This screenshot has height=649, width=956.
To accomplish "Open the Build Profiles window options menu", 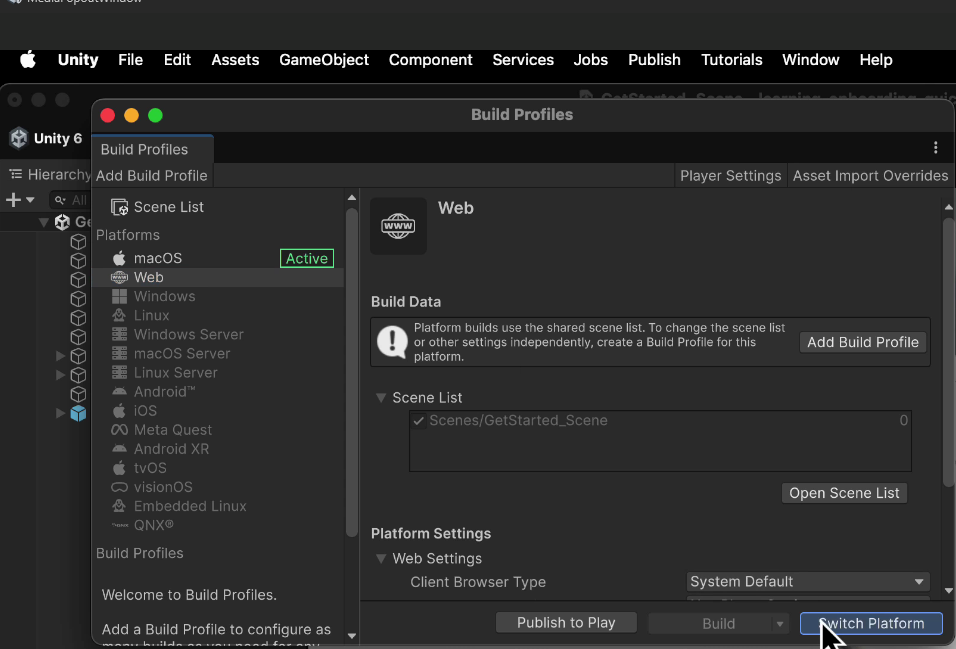I will pos(935,148).
